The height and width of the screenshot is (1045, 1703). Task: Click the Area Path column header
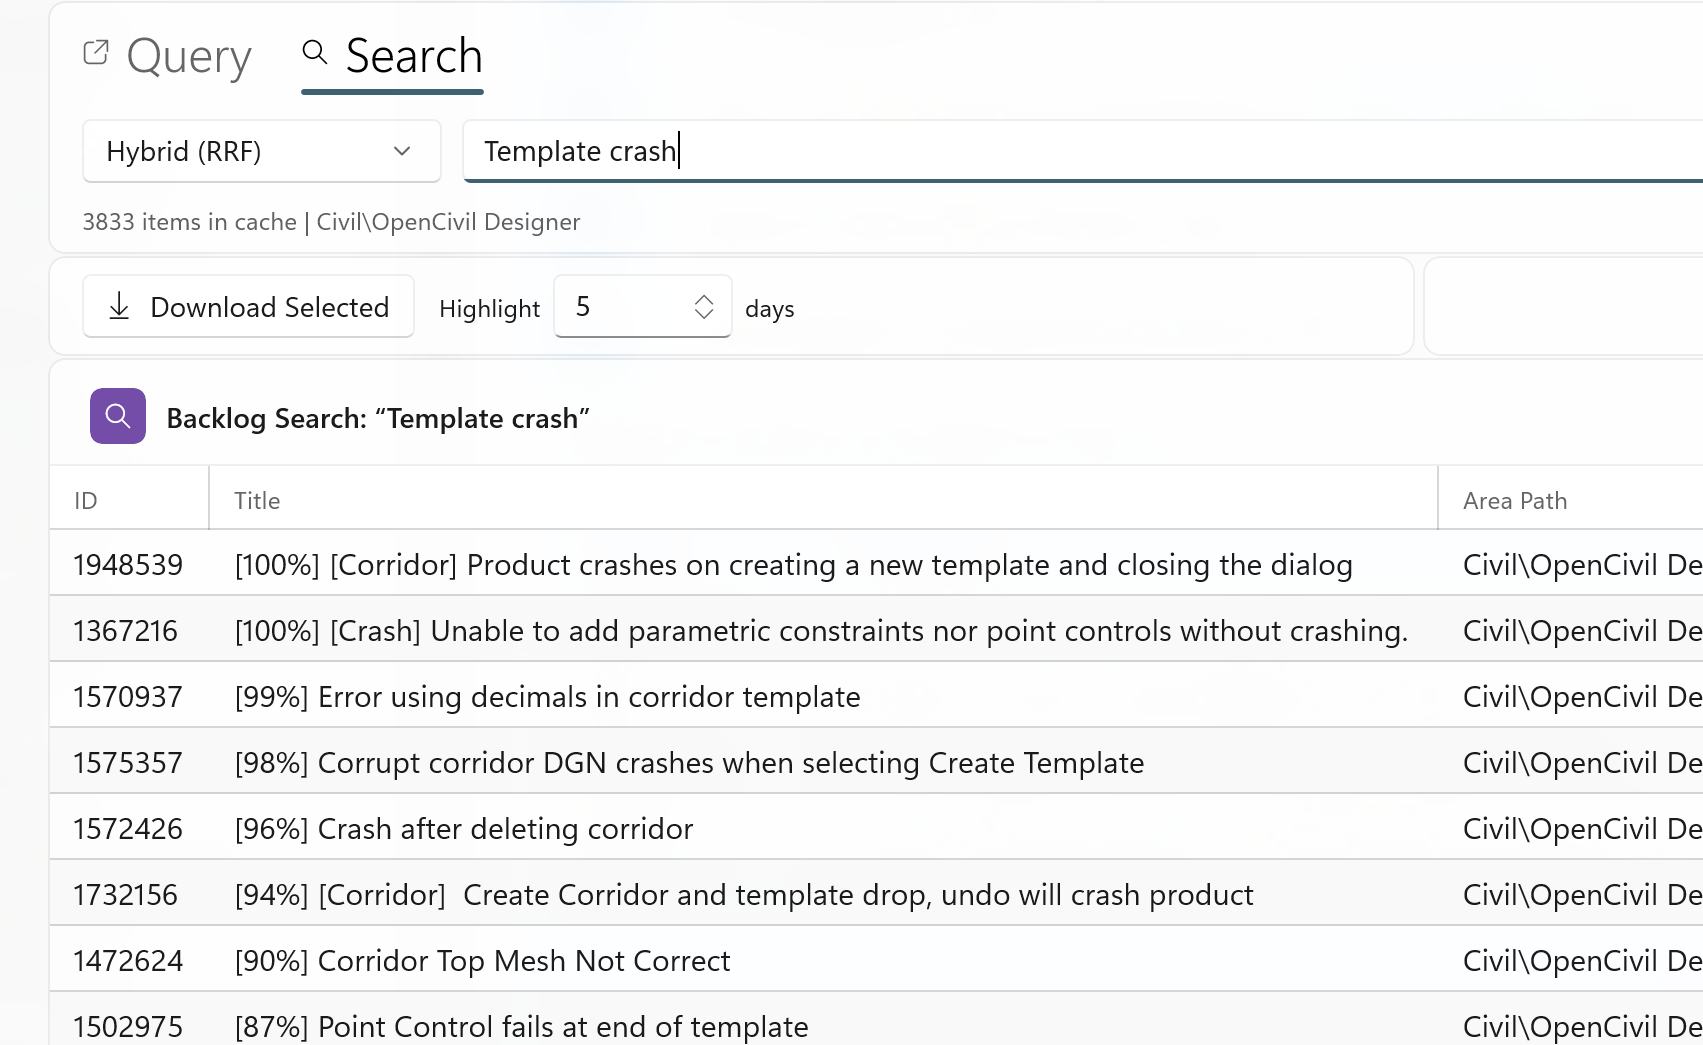pyautogui.click(x=1514, y=499)
